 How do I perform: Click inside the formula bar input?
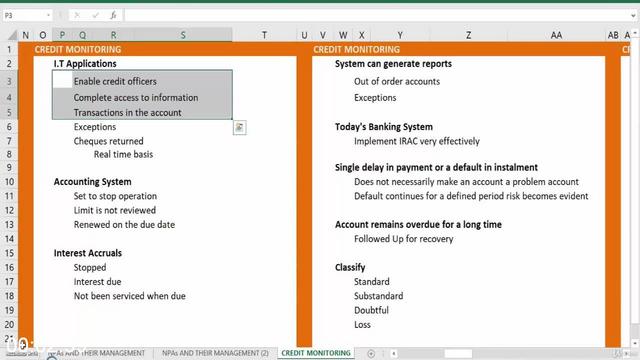pyautogui.click(x=378, y=16)
